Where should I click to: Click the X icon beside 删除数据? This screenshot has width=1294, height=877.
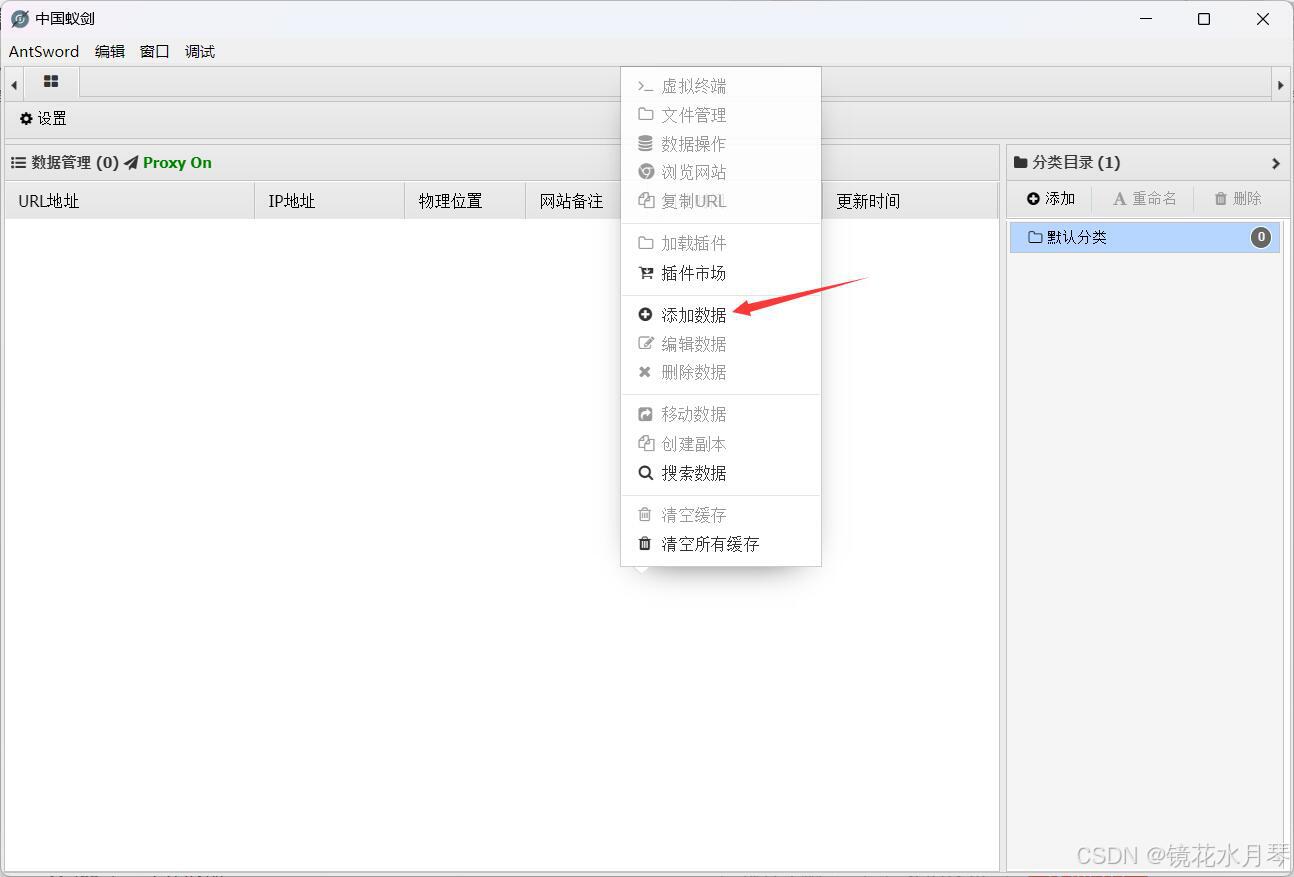point(645,372)
